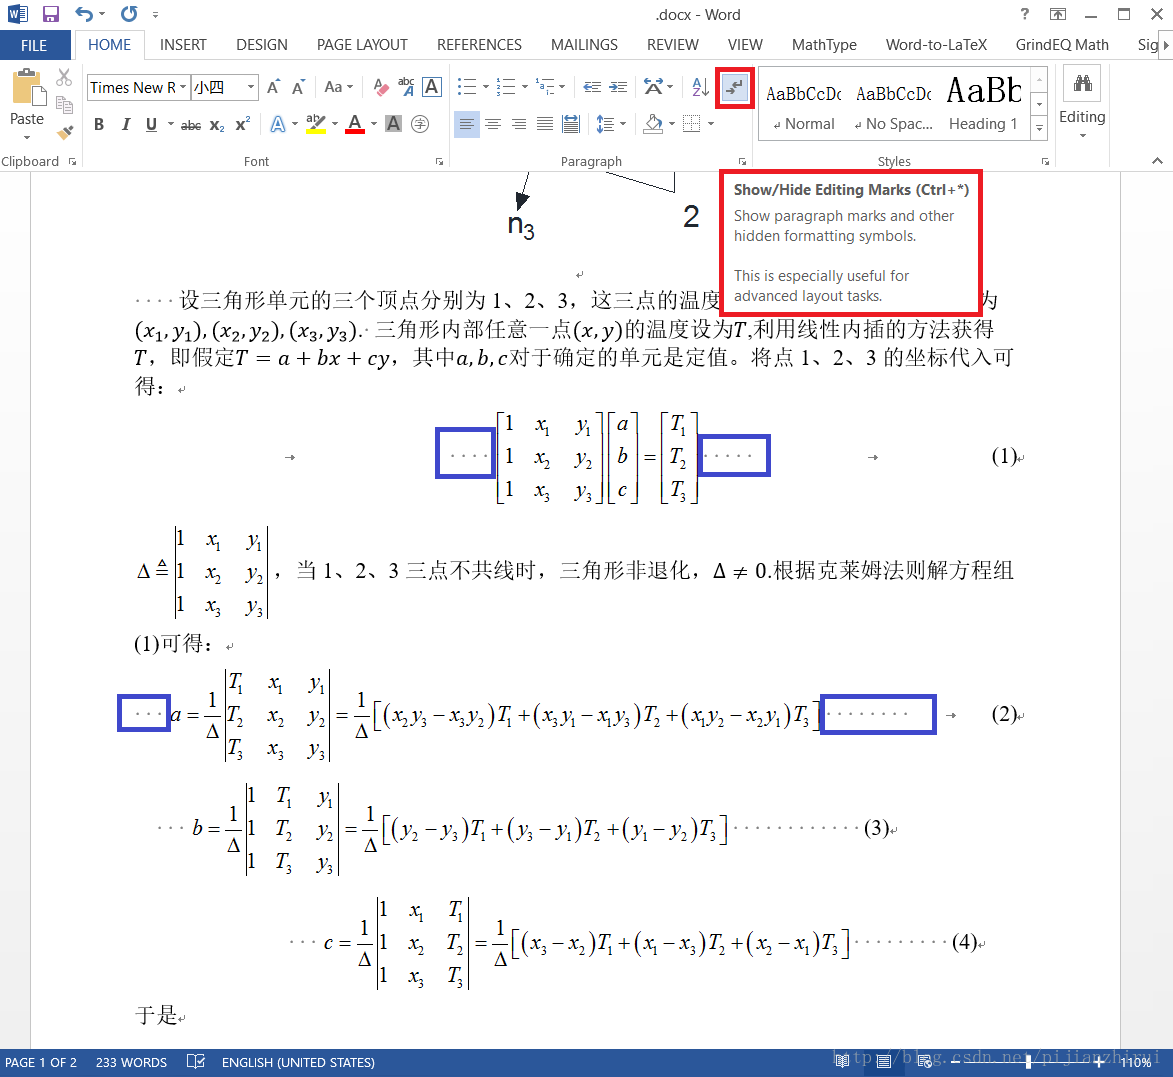Toggle Align Right paragraph alignment

coord(519,124)
